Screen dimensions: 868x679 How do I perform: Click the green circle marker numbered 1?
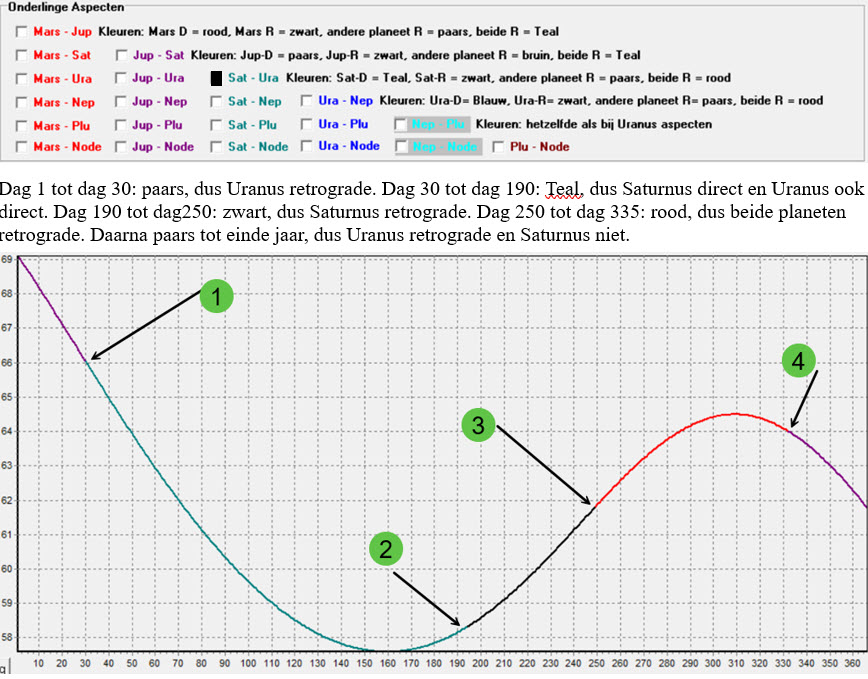pos(217,296)
